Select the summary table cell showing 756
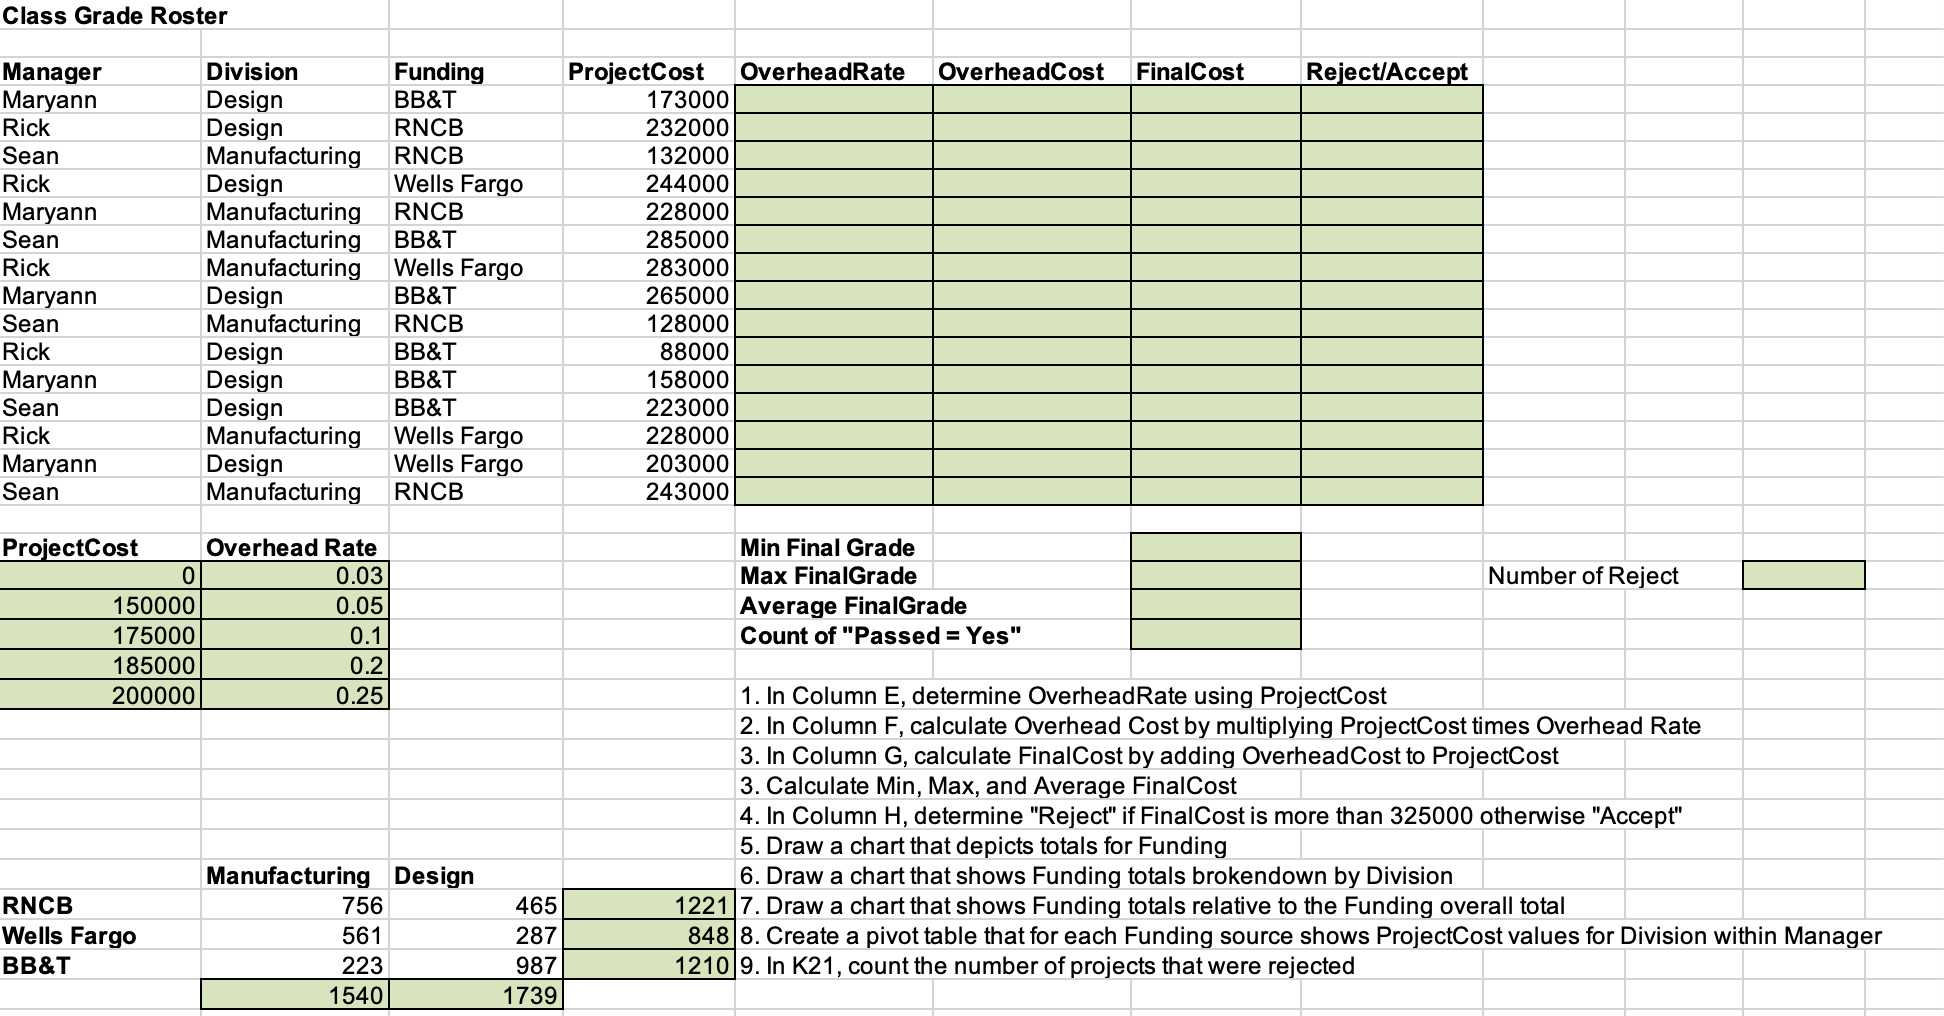 295,906
